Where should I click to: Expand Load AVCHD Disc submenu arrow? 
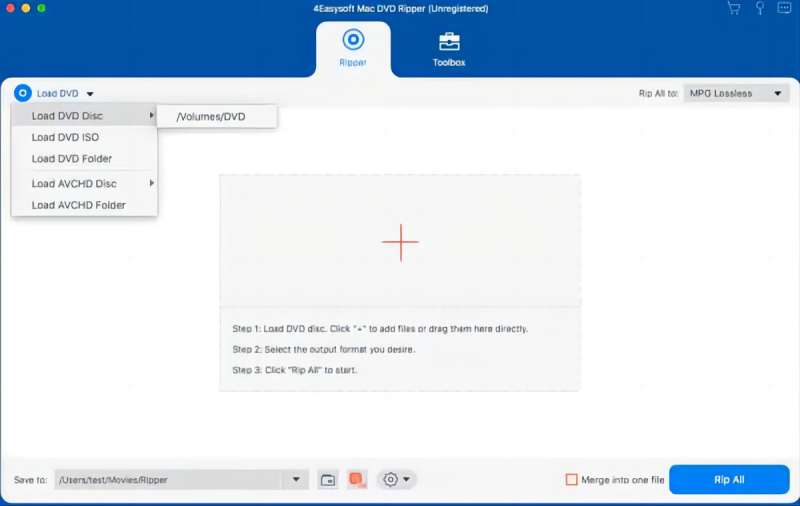pyautogui.click(x=152, y=183)
